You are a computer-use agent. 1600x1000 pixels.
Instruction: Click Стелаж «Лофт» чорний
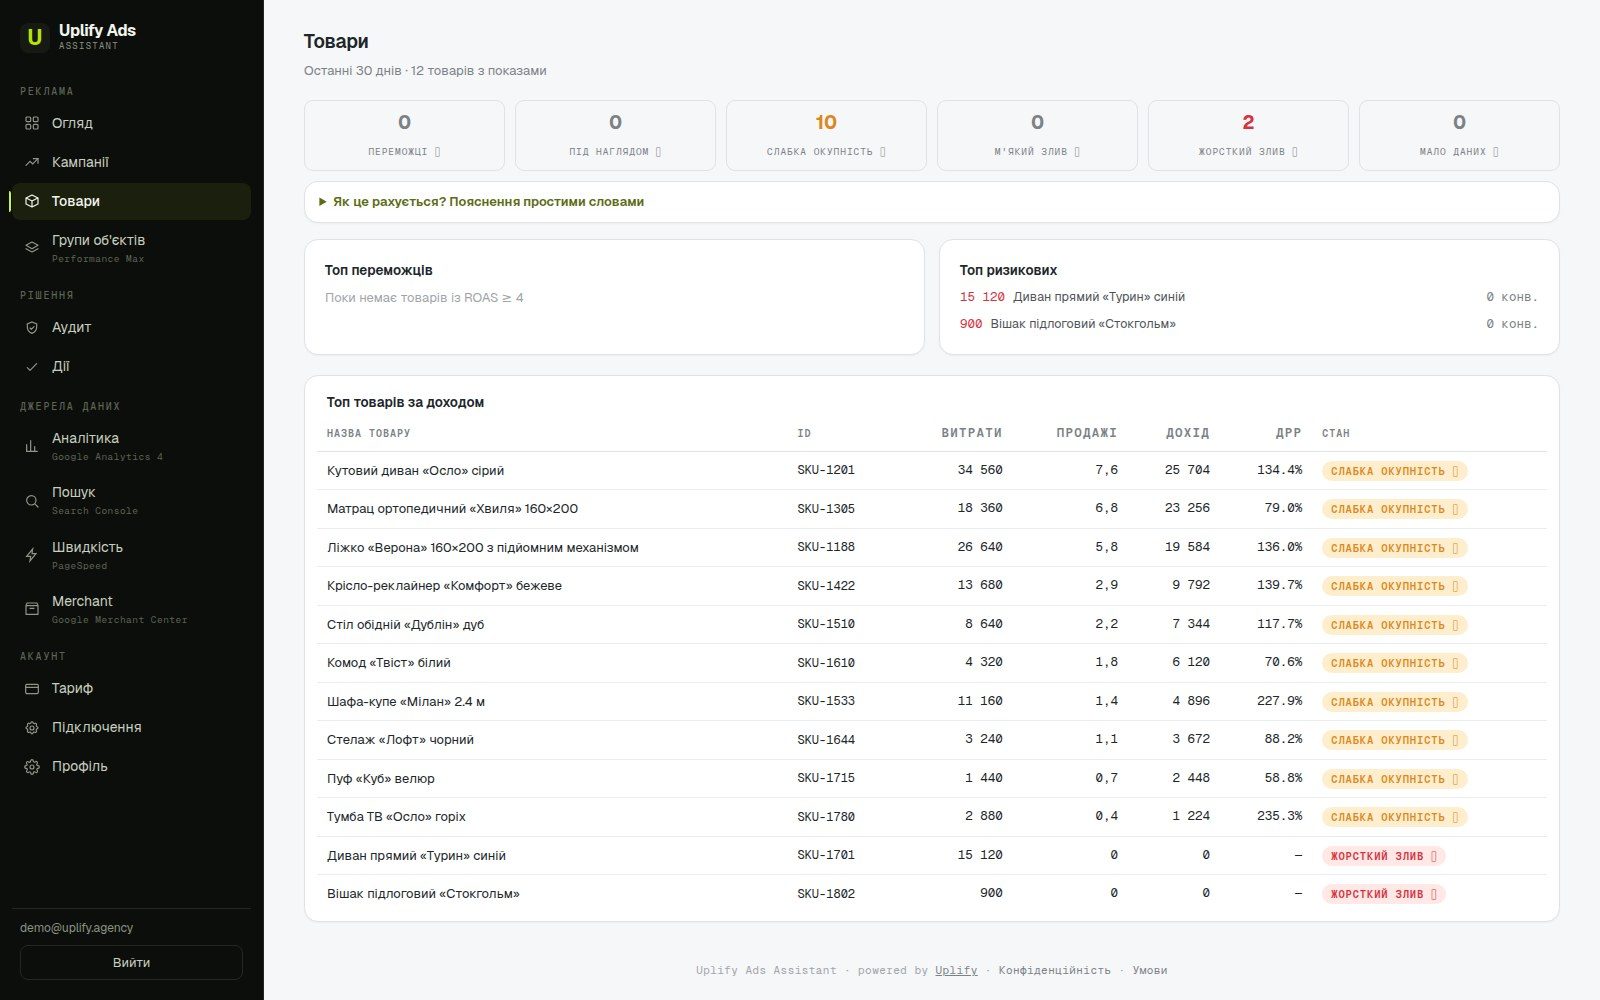400,740
